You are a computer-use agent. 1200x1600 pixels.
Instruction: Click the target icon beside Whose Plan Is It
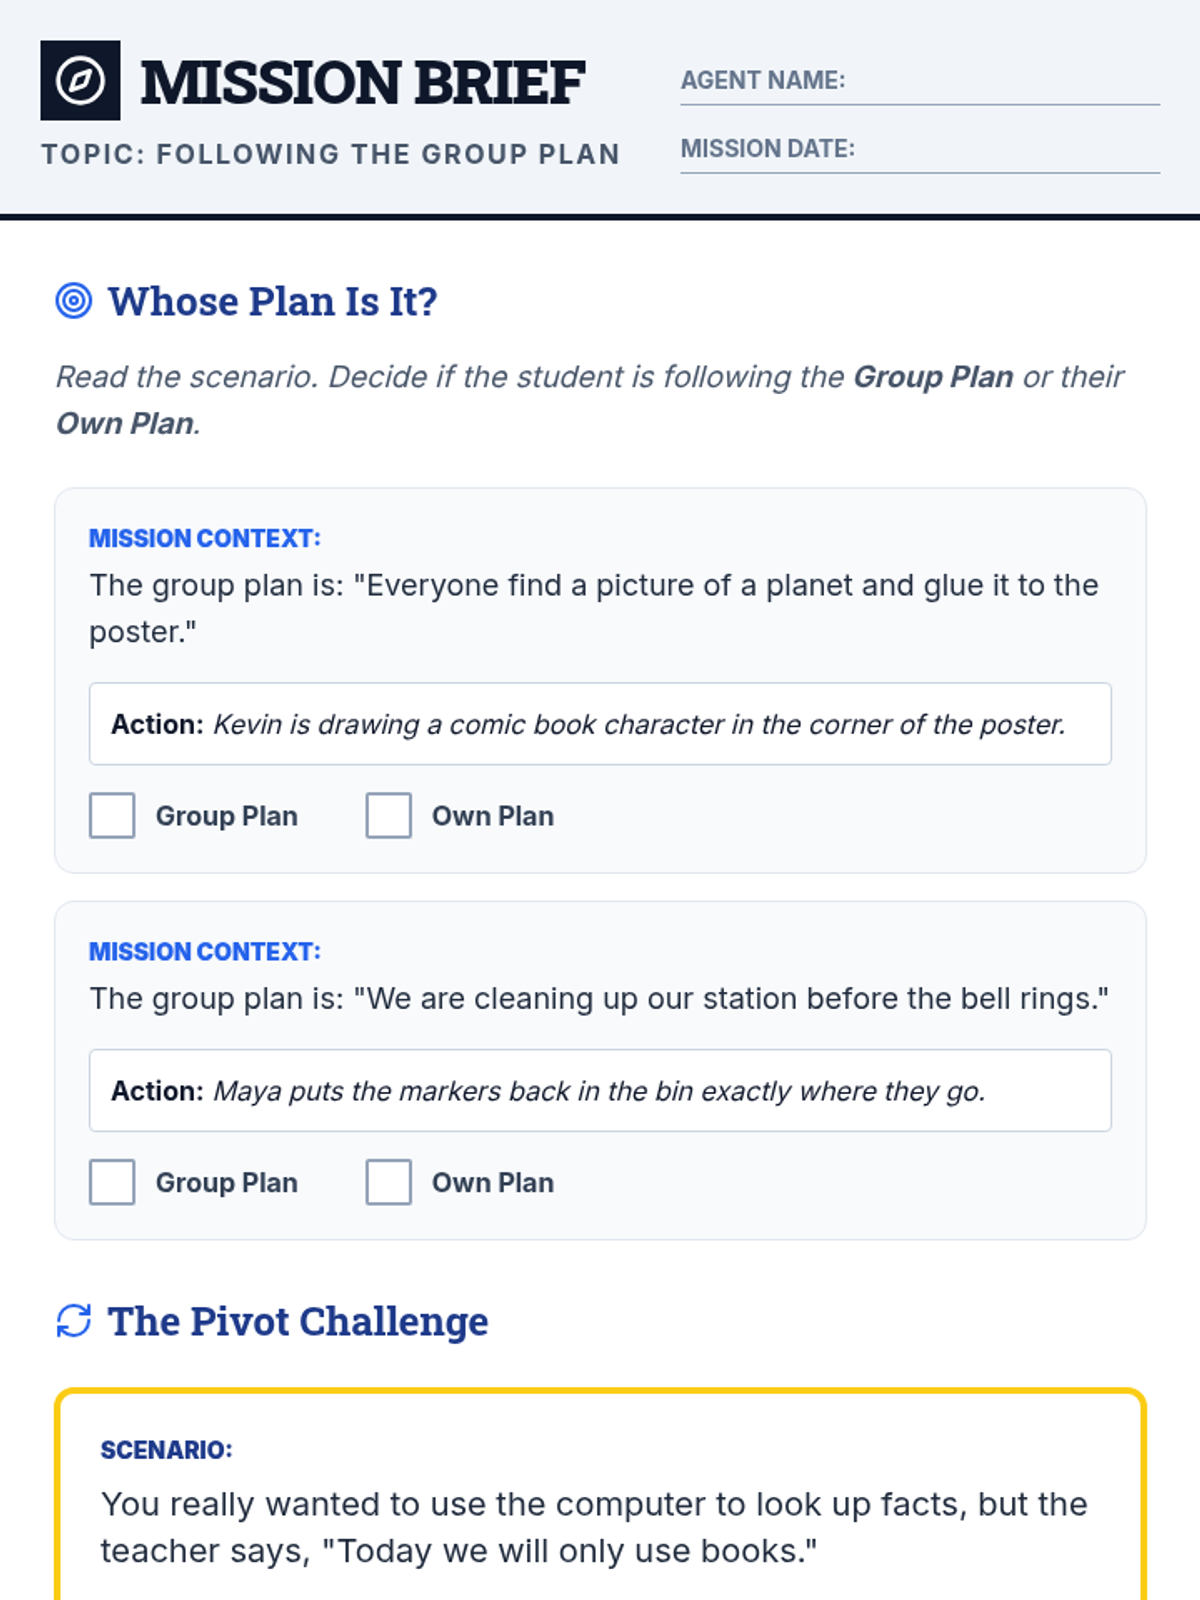tap(74, 300)
